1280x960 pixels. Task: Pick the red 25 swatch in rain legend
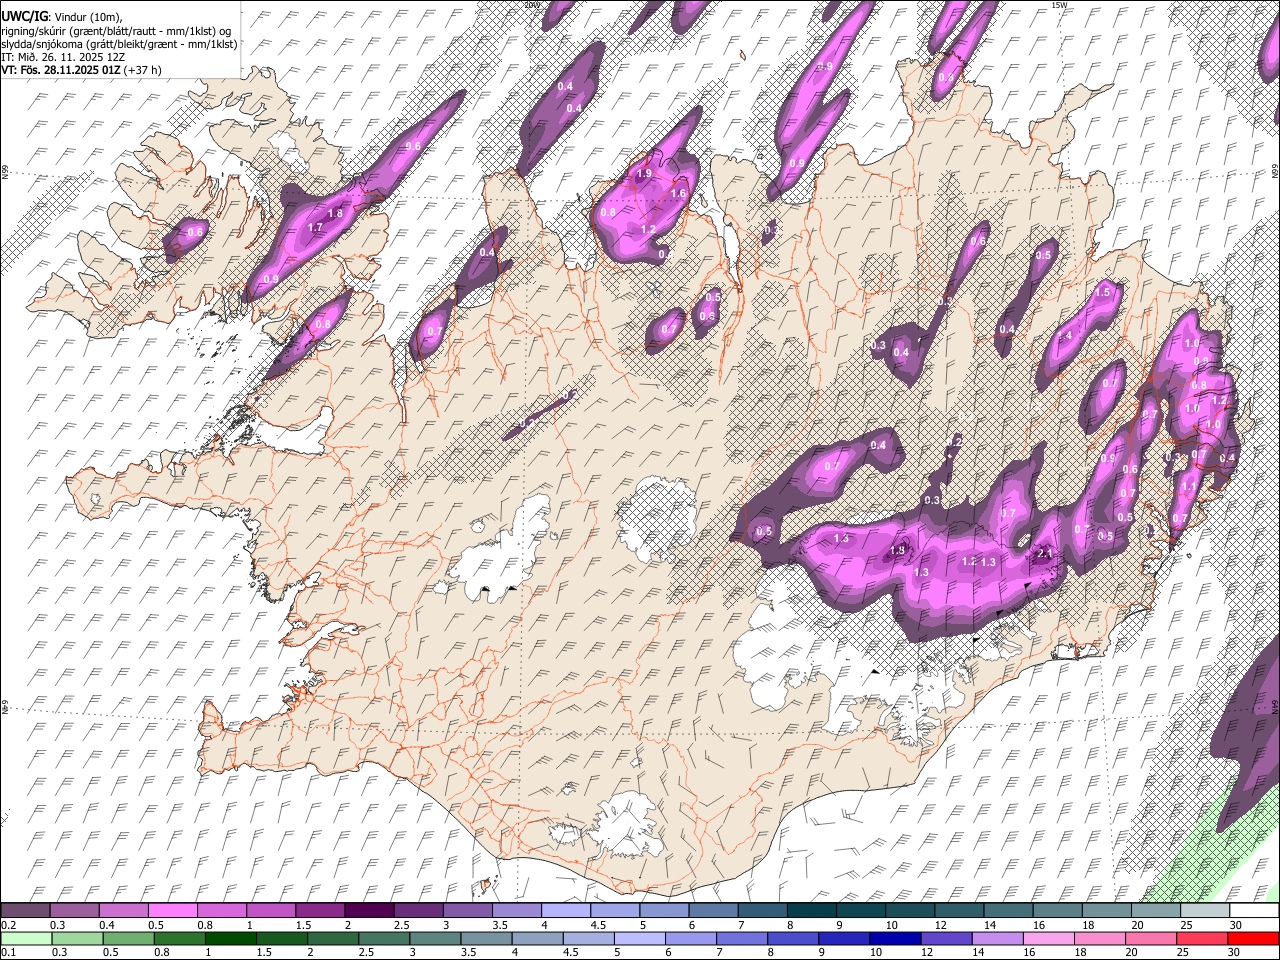tap(1200, 939)
